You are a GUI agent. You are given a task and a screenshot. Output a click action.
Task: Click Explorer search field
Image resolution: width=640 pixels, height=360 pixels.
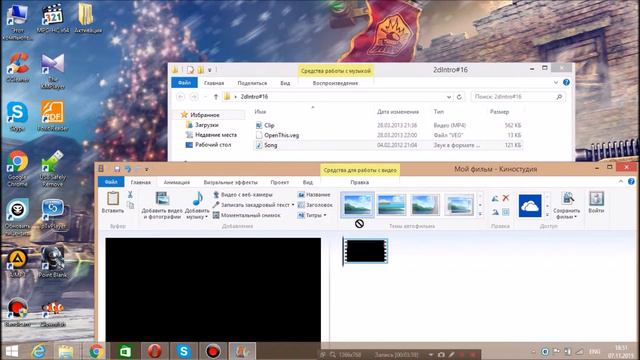[x=518, y=97]
